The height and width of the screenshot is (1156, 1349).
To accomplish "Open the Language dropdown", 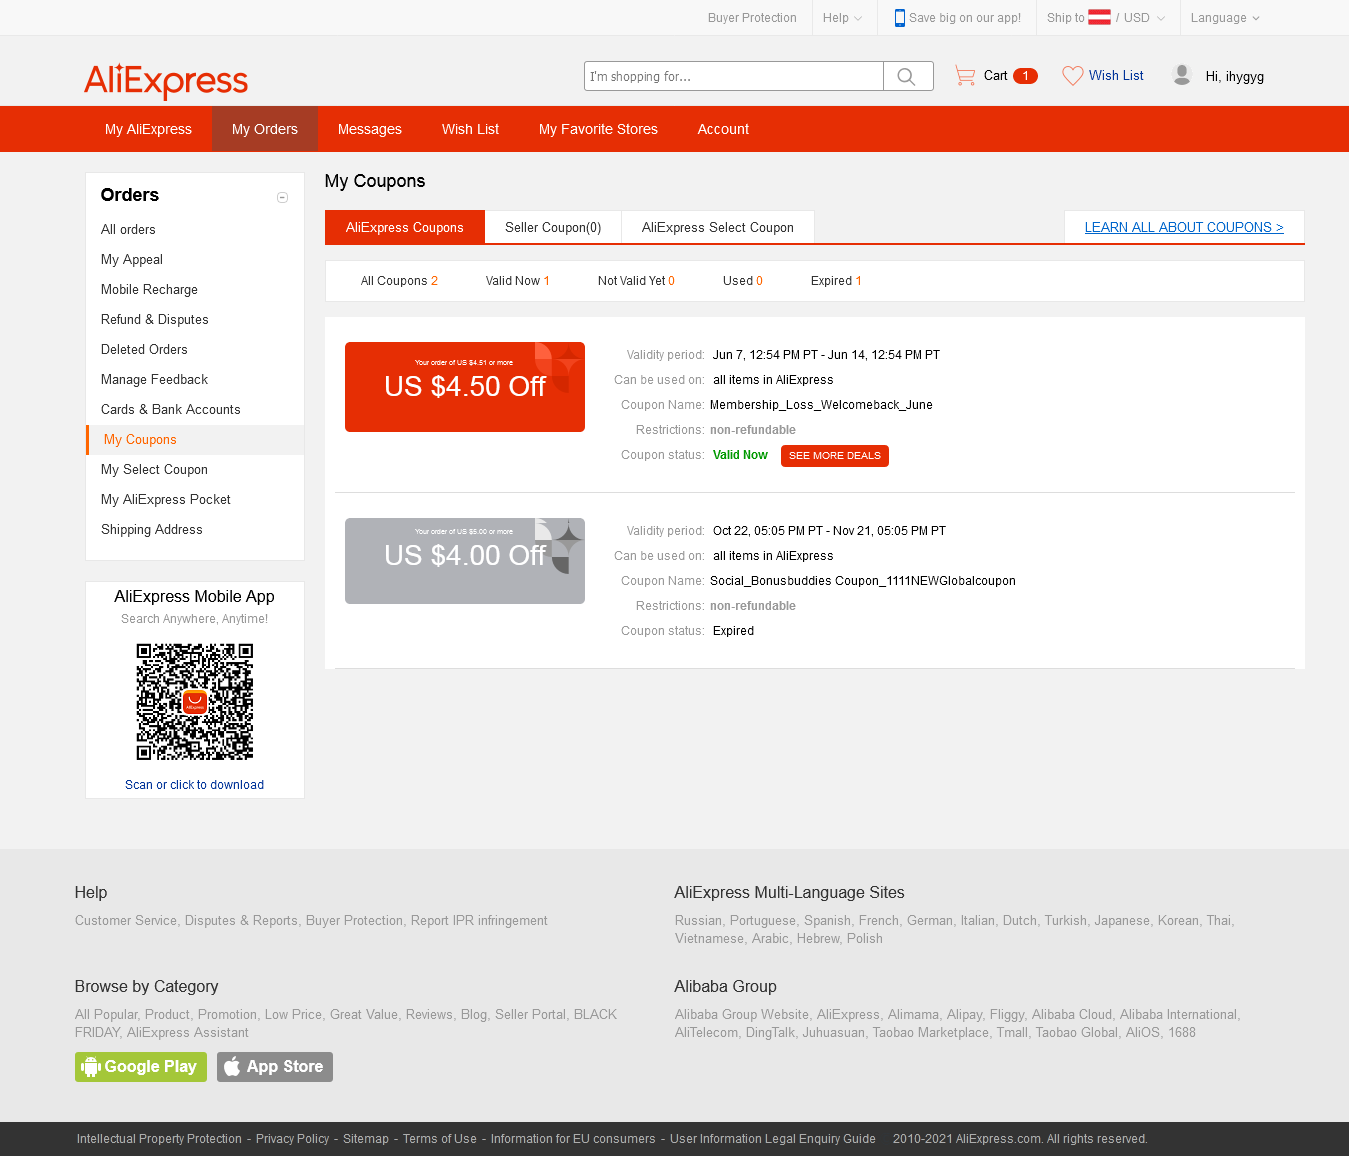I will (x=1225, y=18).
